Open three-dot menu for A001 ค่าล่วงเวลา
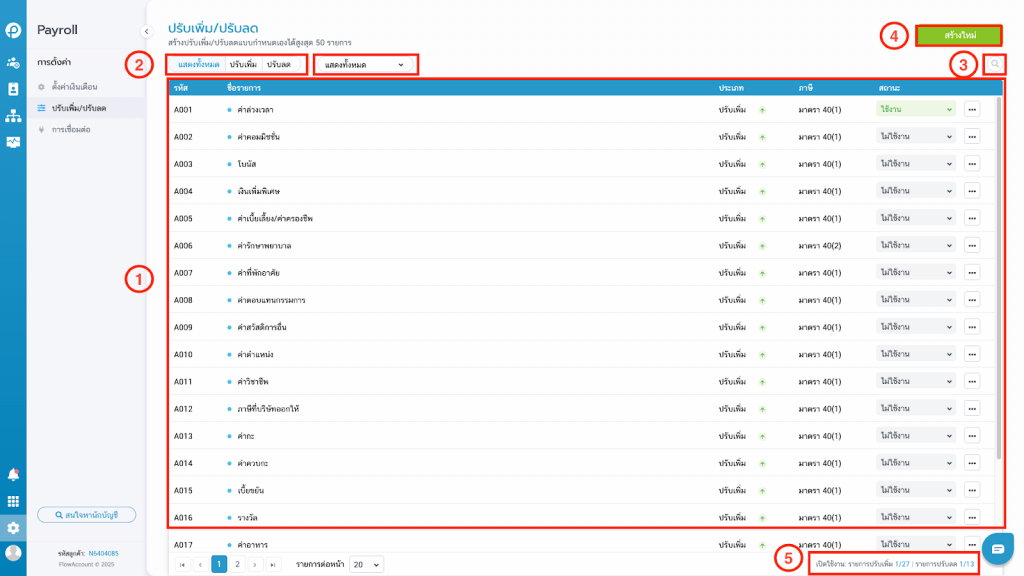 click(972, 109)
